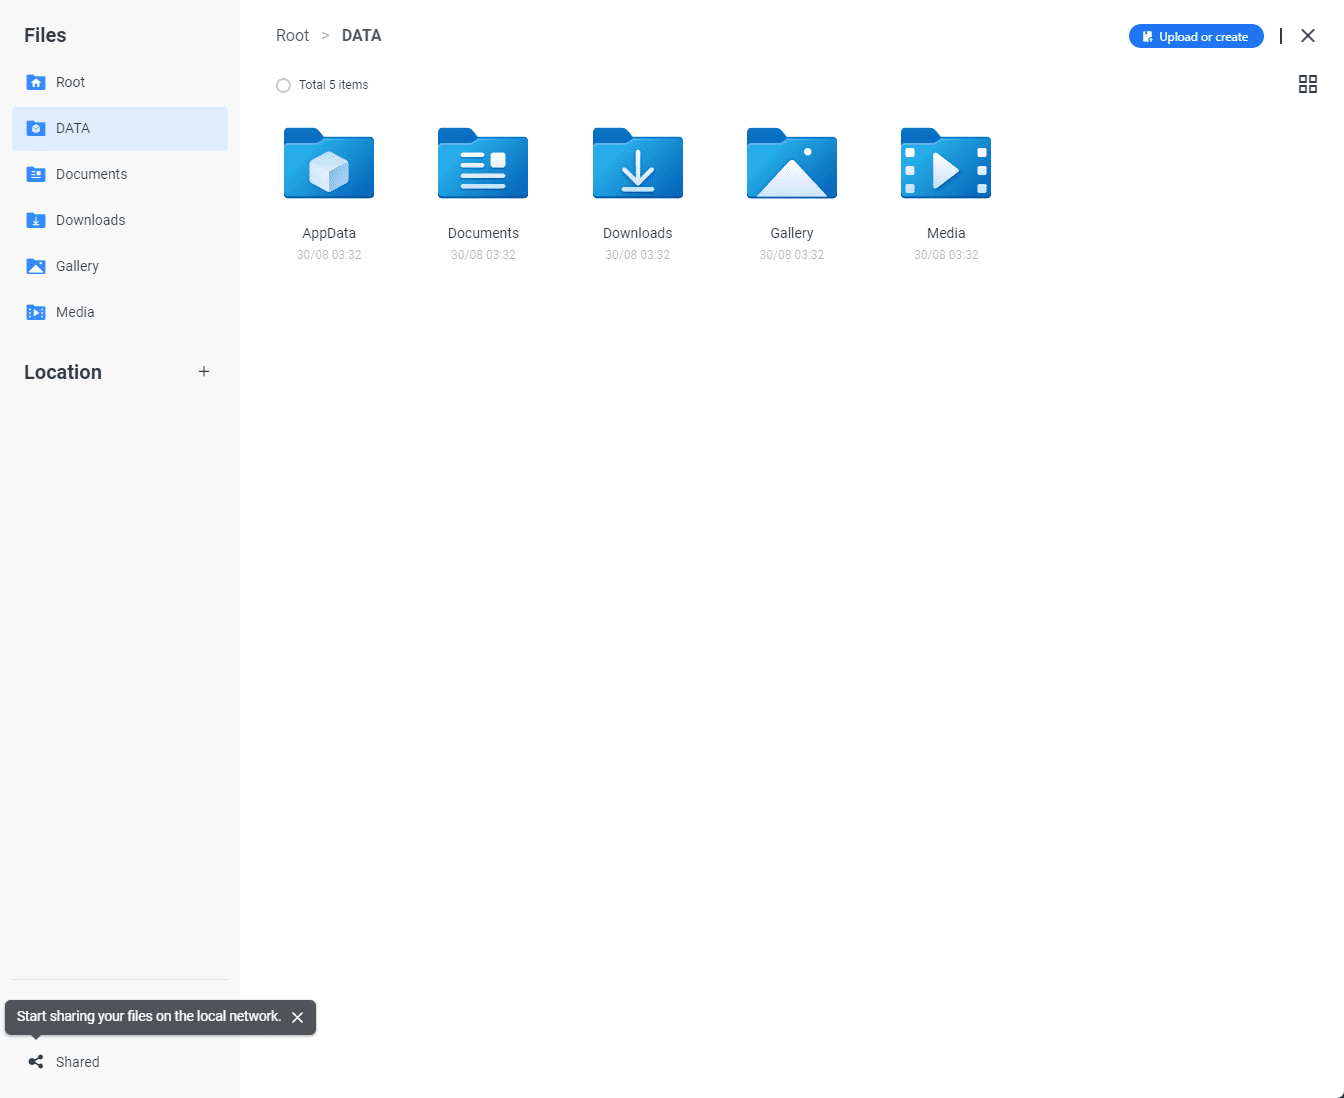Open the Root location in sidebar
1344x1098 pixels.
coord(120,82)
